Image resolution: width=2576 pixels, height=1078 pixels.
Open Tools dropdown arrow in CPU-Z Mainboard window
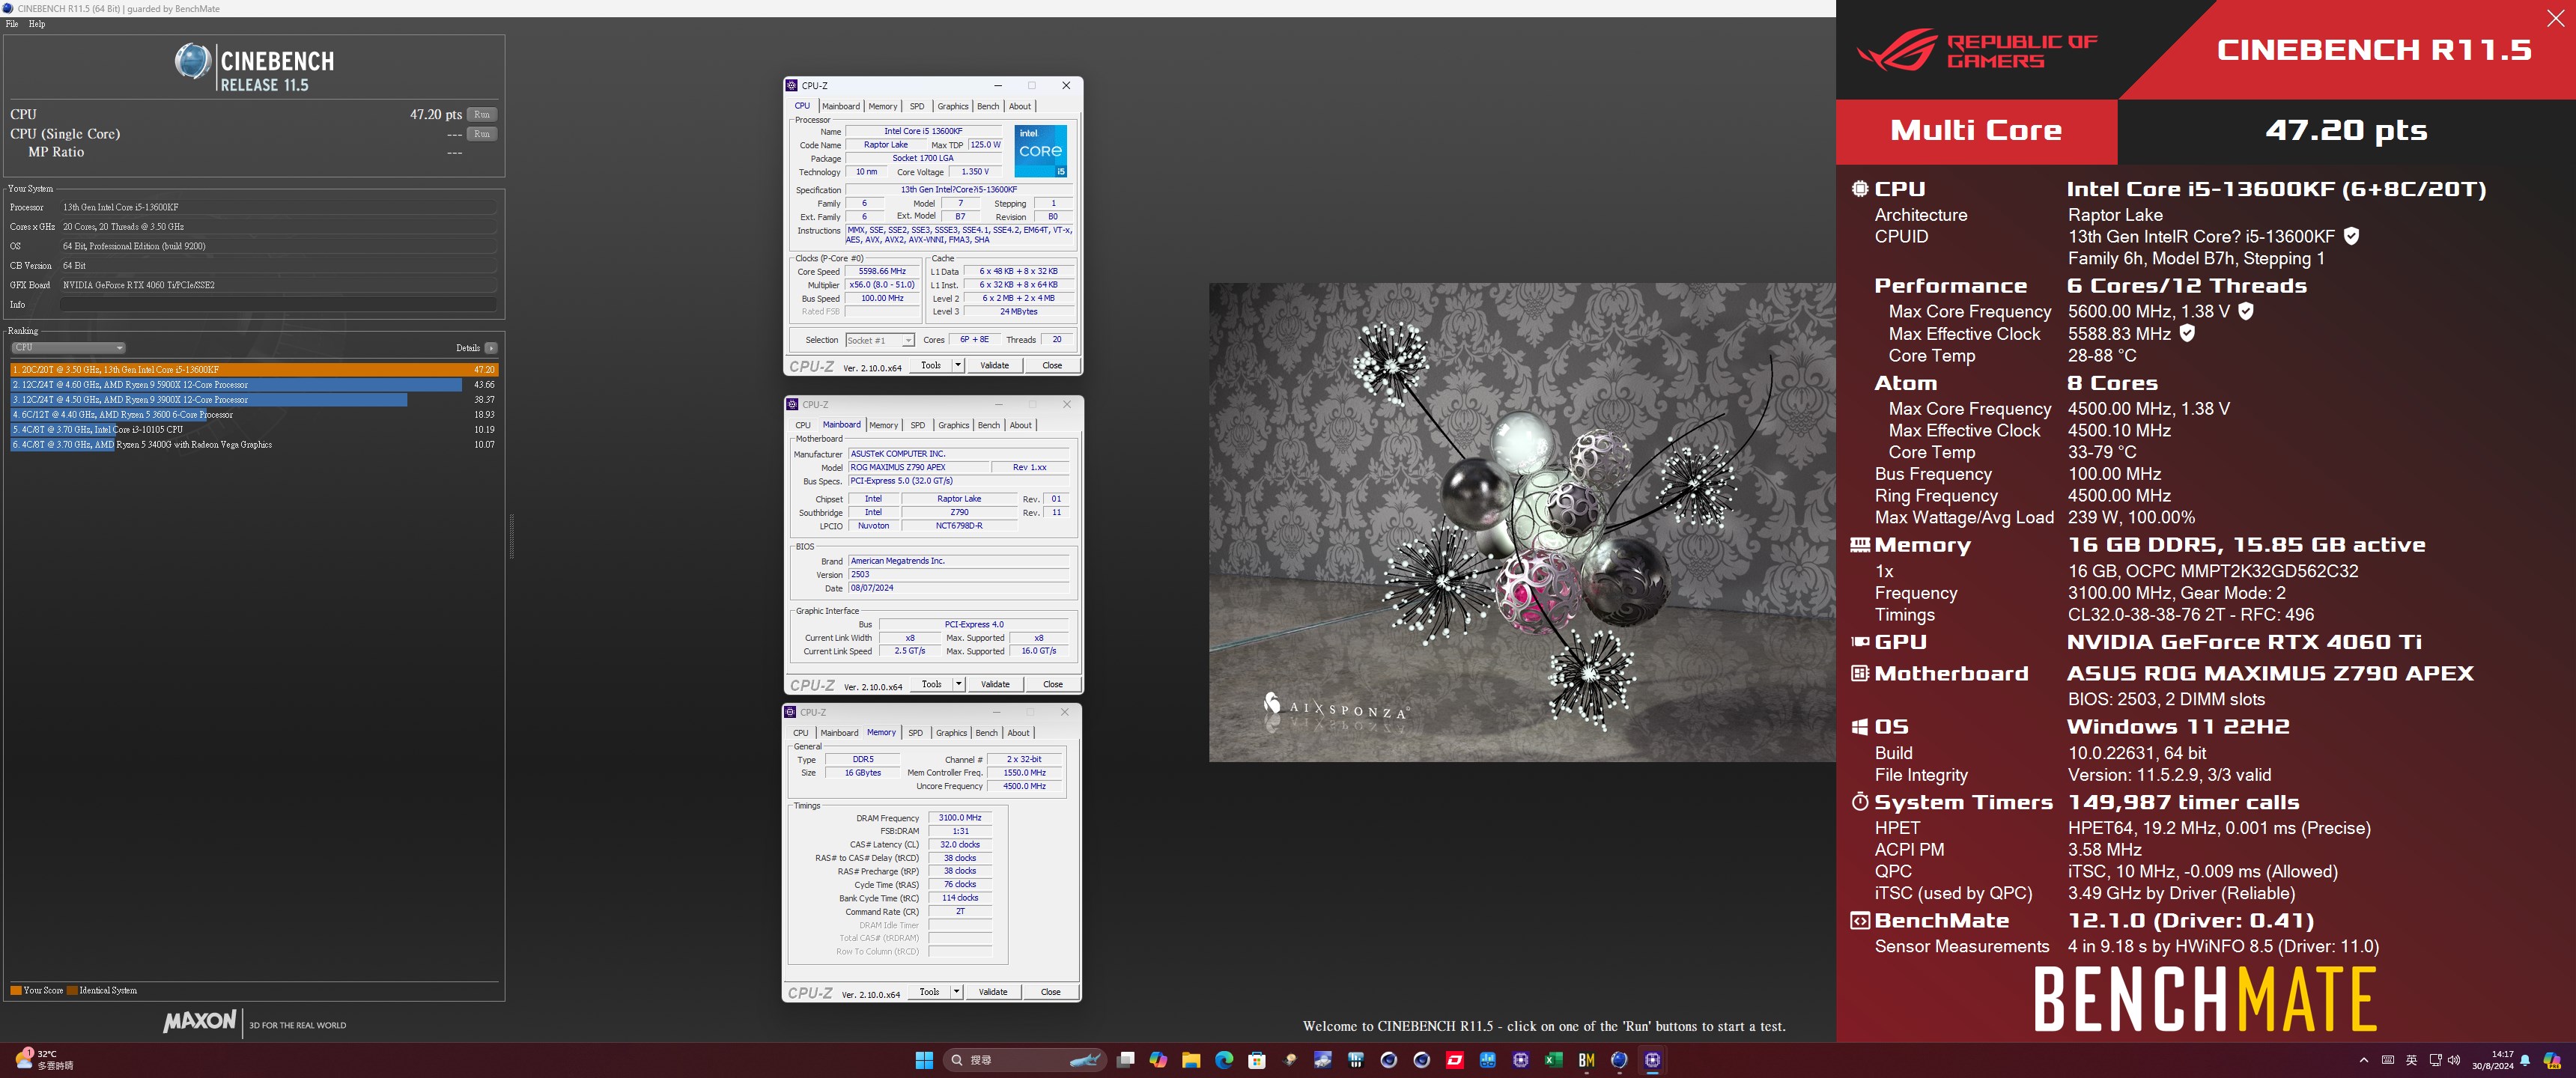pyautogui.click(x=958, y=684)
